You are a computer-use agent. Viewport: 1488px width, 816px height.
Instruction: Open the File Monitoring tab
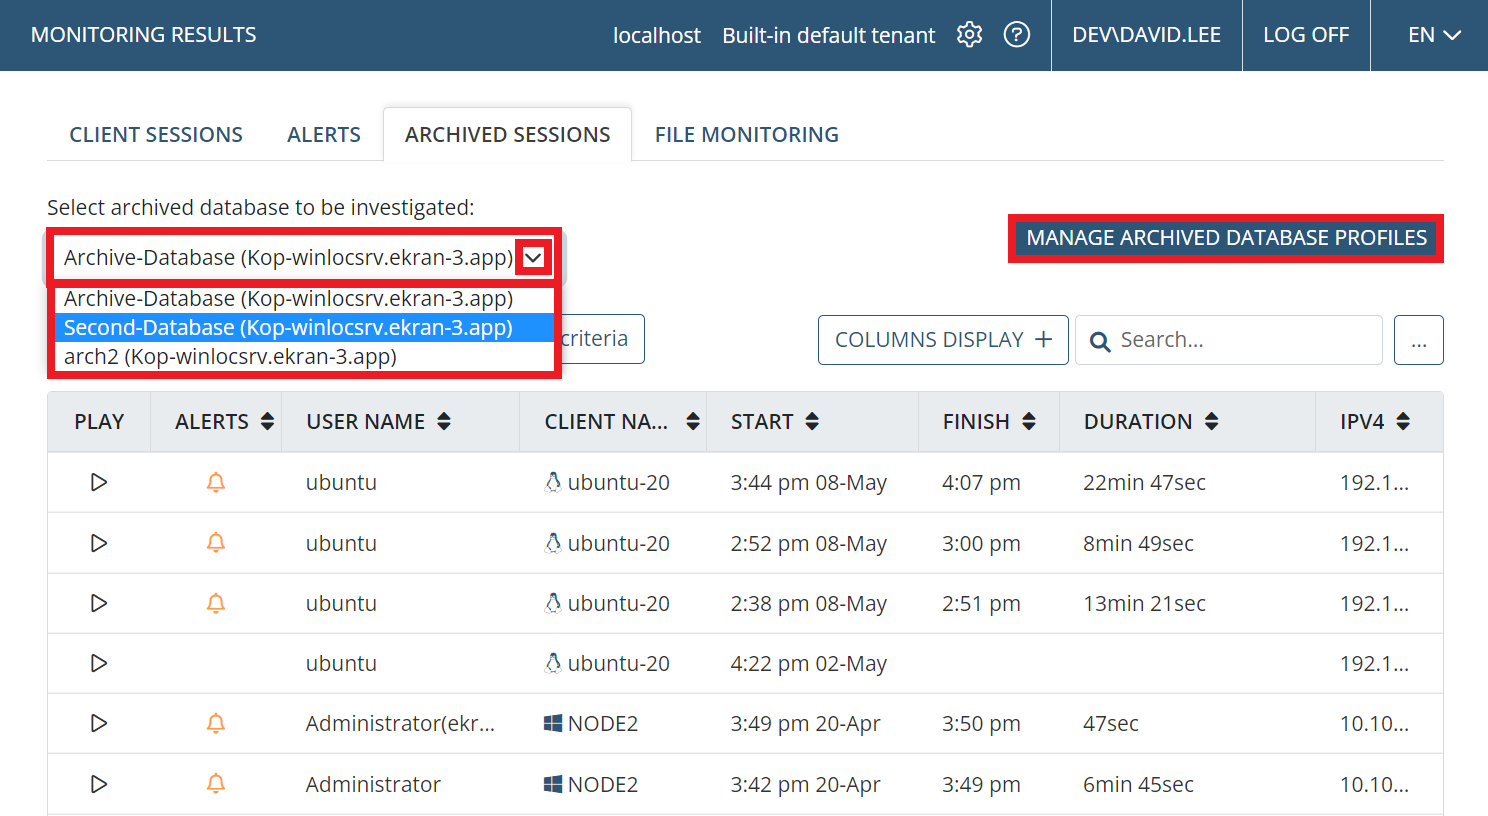coord(746,135)
